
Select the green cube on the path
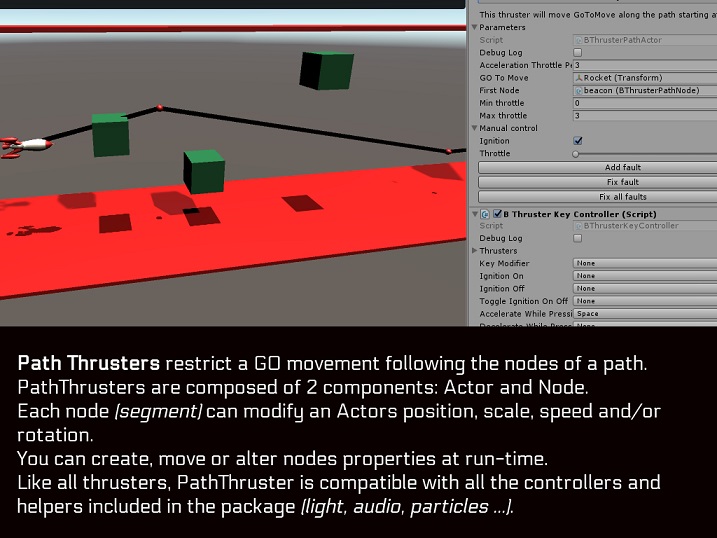click(110, 134)
